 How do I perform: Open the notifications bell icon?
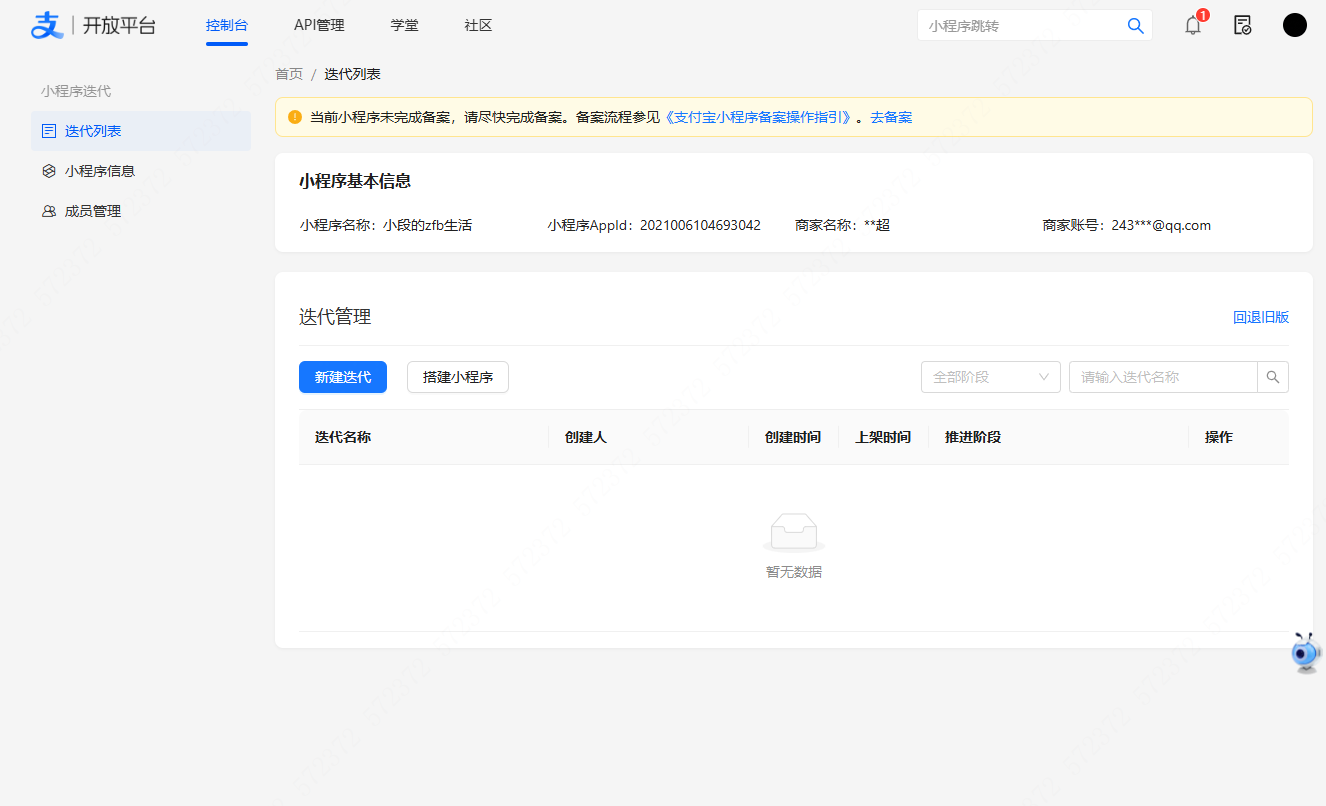1192,25
